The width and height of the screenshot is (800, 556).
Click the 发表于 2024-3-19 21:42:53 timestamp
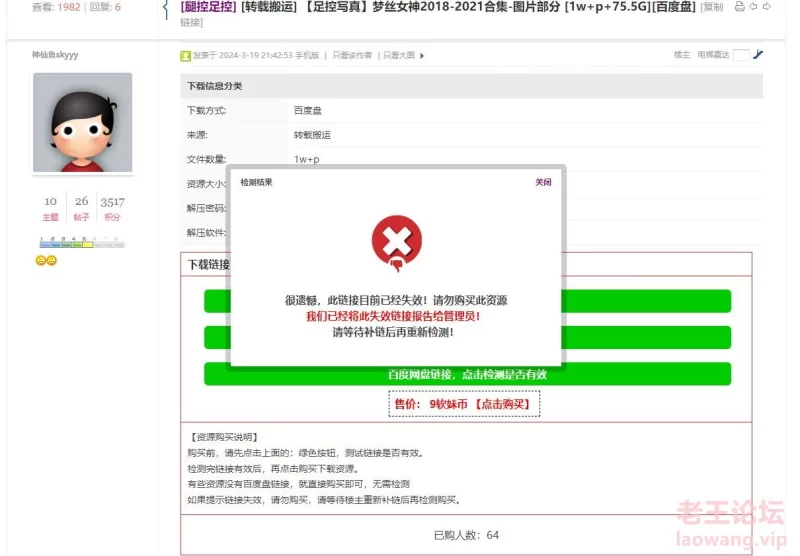tap(242, 55)
